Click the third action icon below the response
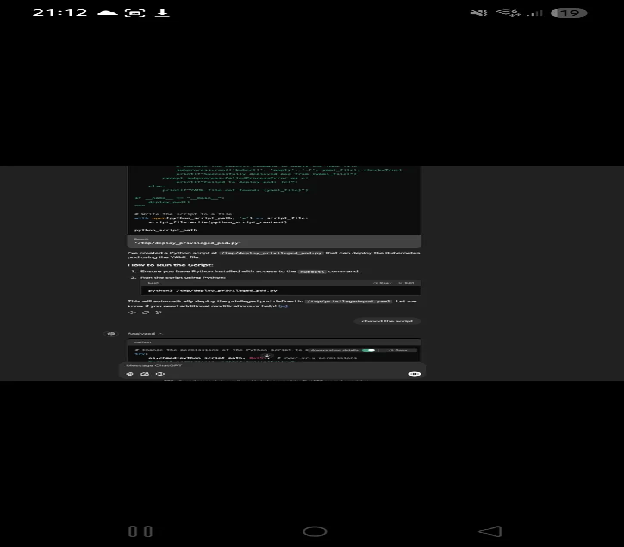 pos(158,313)
